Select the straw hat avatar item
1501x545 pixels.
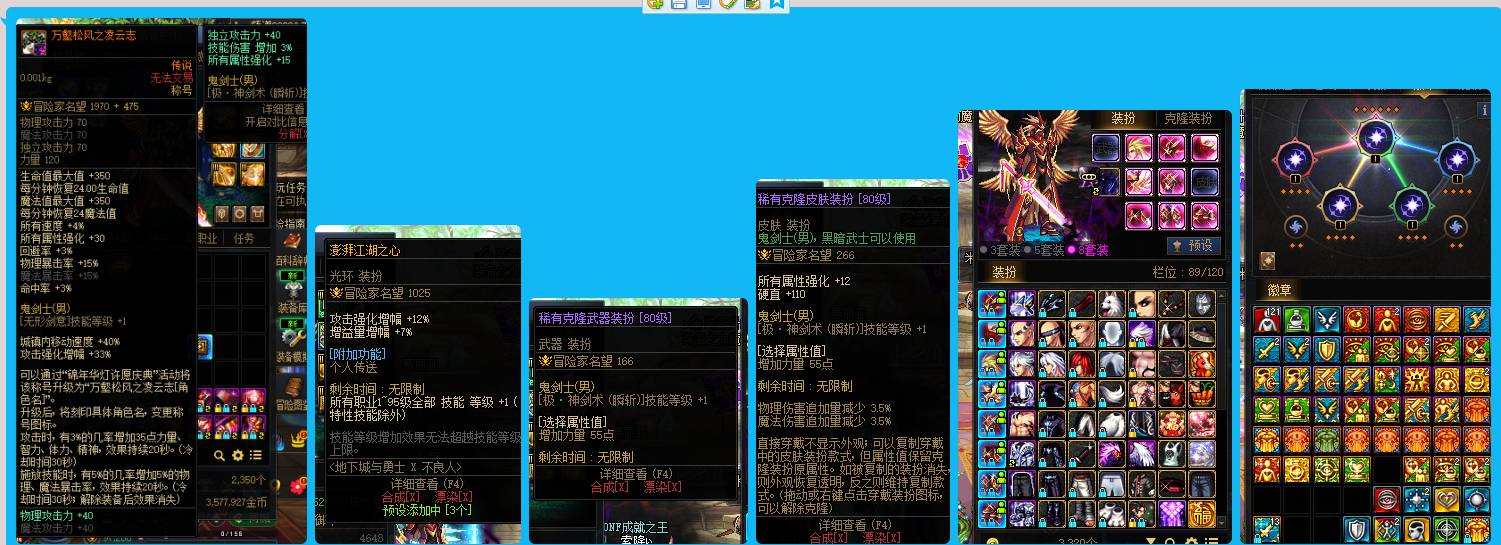click(x=1202, y=333)
